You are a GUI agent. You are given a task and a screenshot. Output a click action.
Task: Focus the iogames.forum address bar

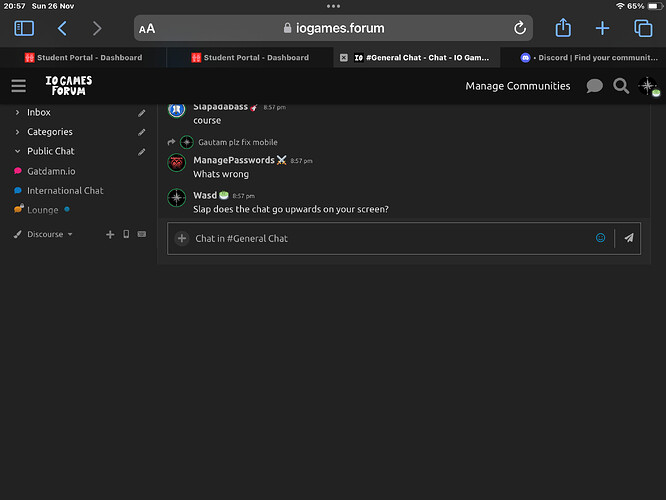click(x=333, y=28)
